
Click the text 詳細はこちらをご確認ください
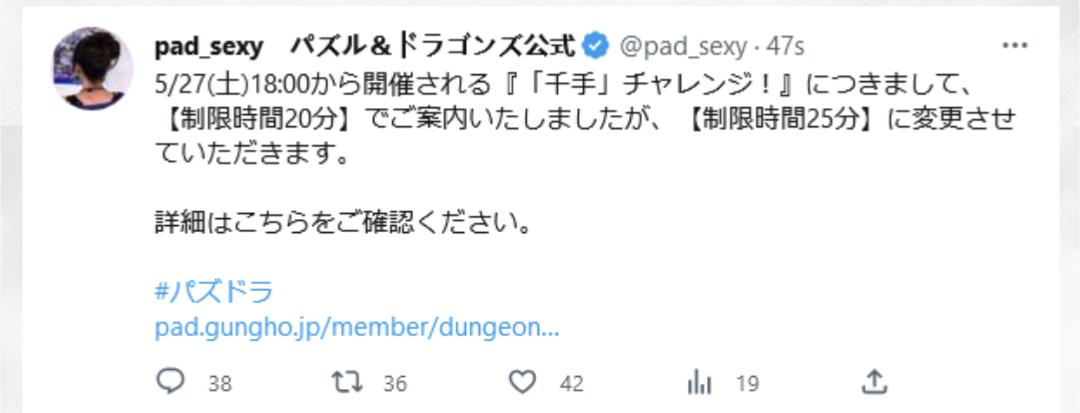(343, 225)
